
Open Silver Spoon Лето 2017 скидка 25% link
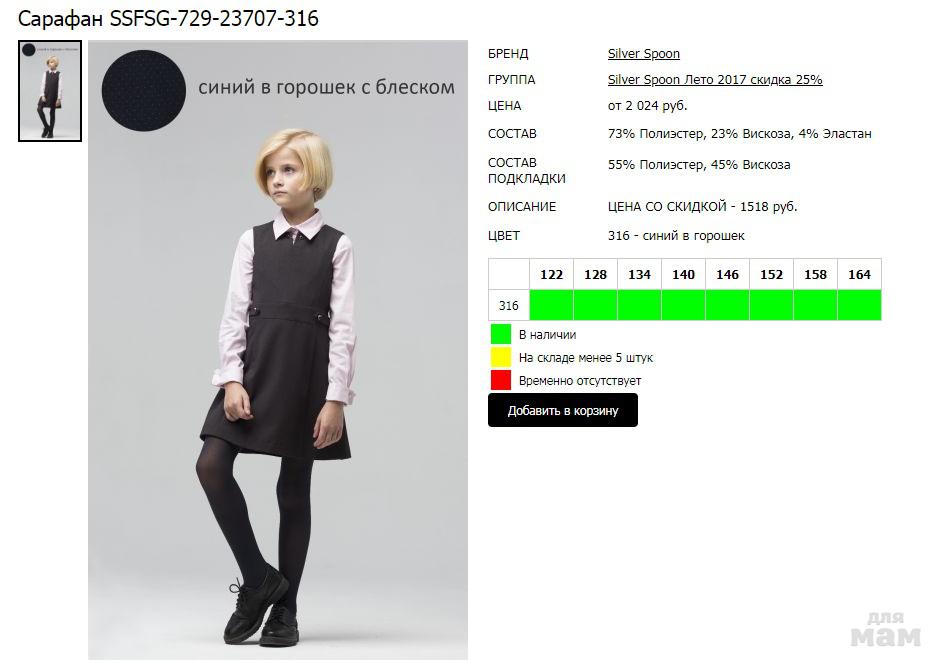coord(715,79)
